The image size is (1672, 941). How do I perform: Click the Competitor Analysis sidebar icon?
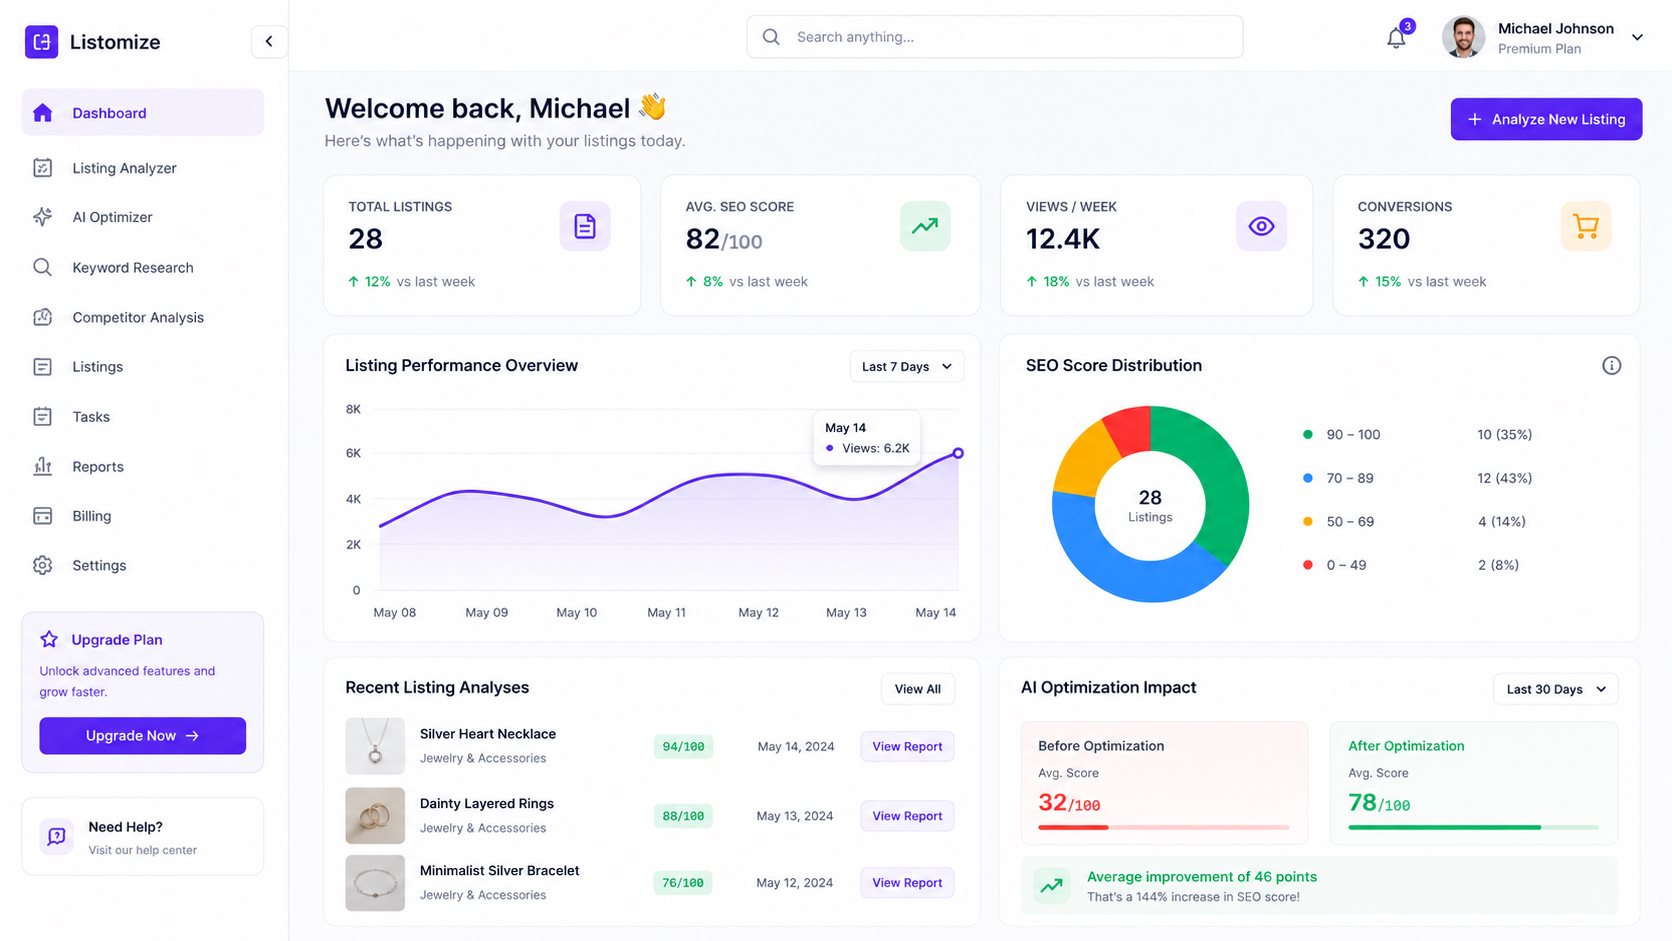[42, 317]
